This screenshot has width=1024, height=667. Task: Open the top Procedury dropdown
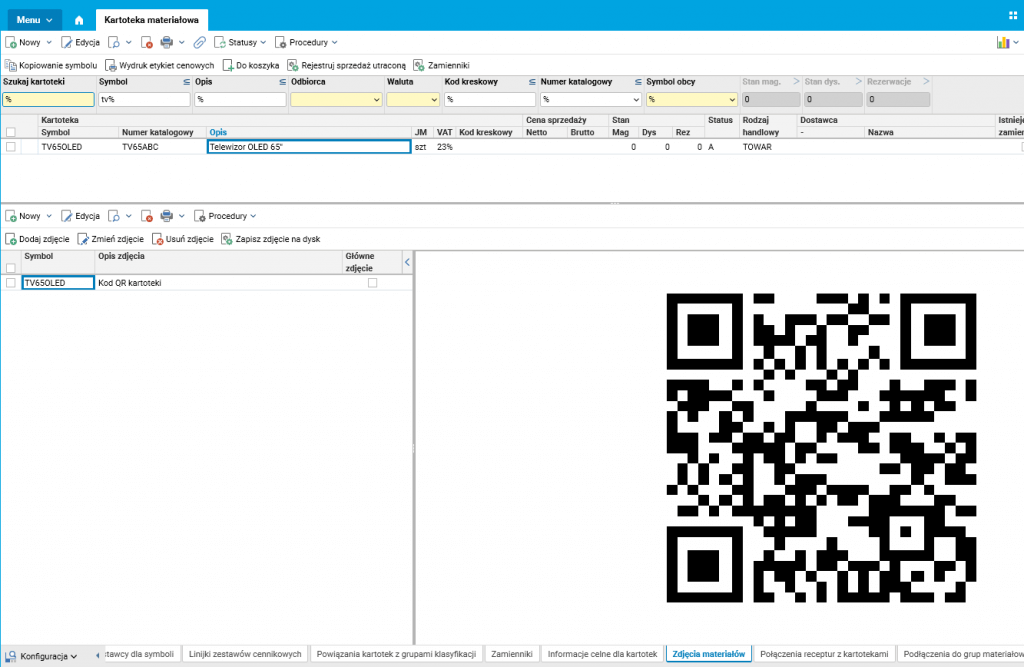pos(306,42)
